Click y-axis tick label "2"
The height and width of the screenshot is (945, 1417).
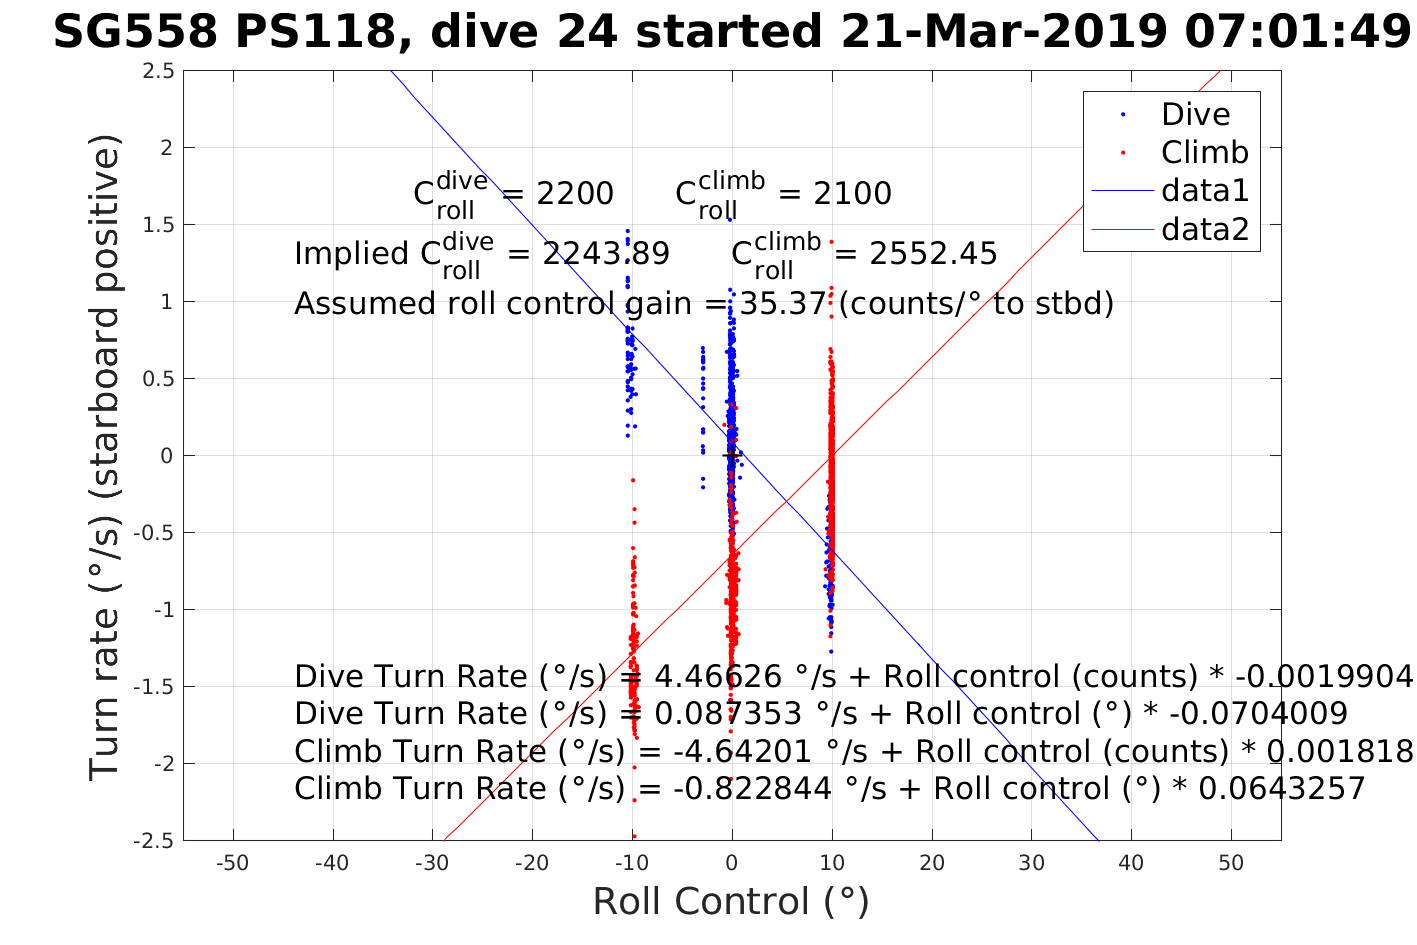[167, 148]
